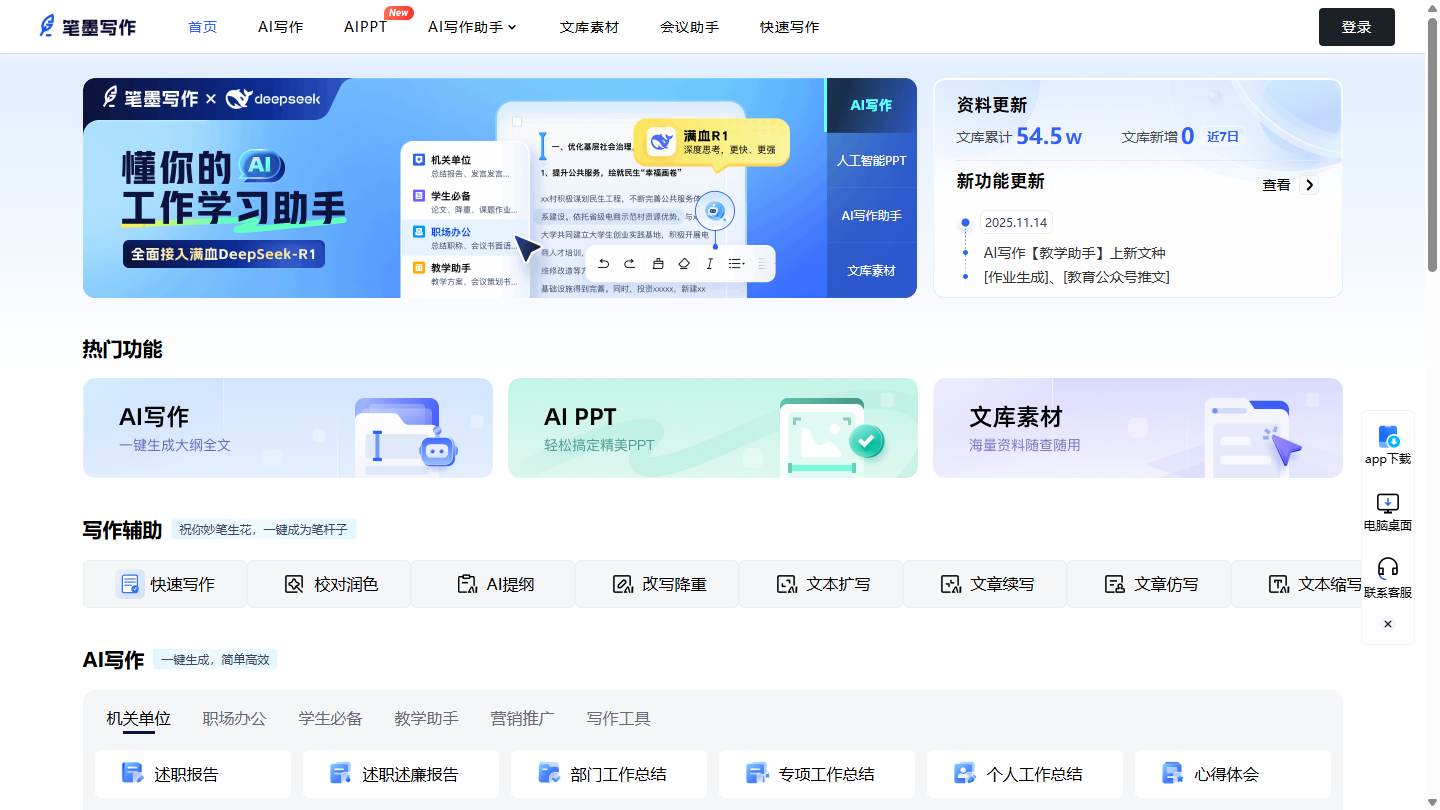
Task: Open the 文库素材 feature card
Action: pyautogui.click(x=1138, y=428)
